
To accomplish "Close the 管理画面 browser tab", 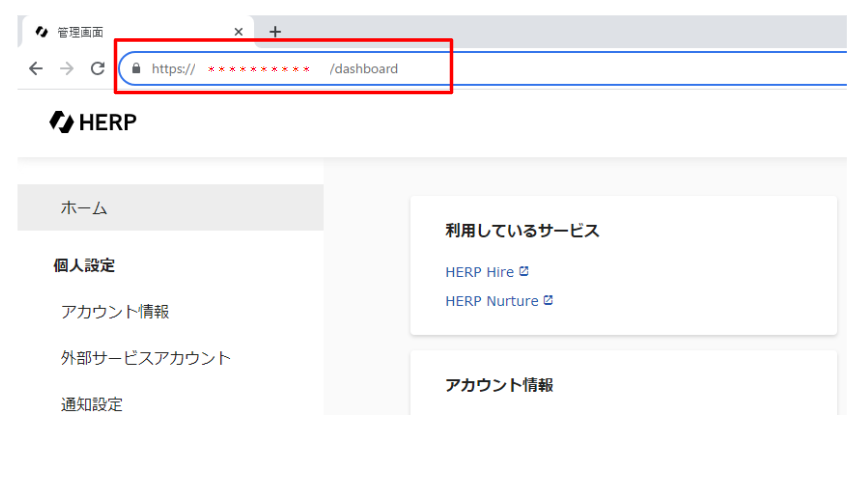I will tap(238, 32).
